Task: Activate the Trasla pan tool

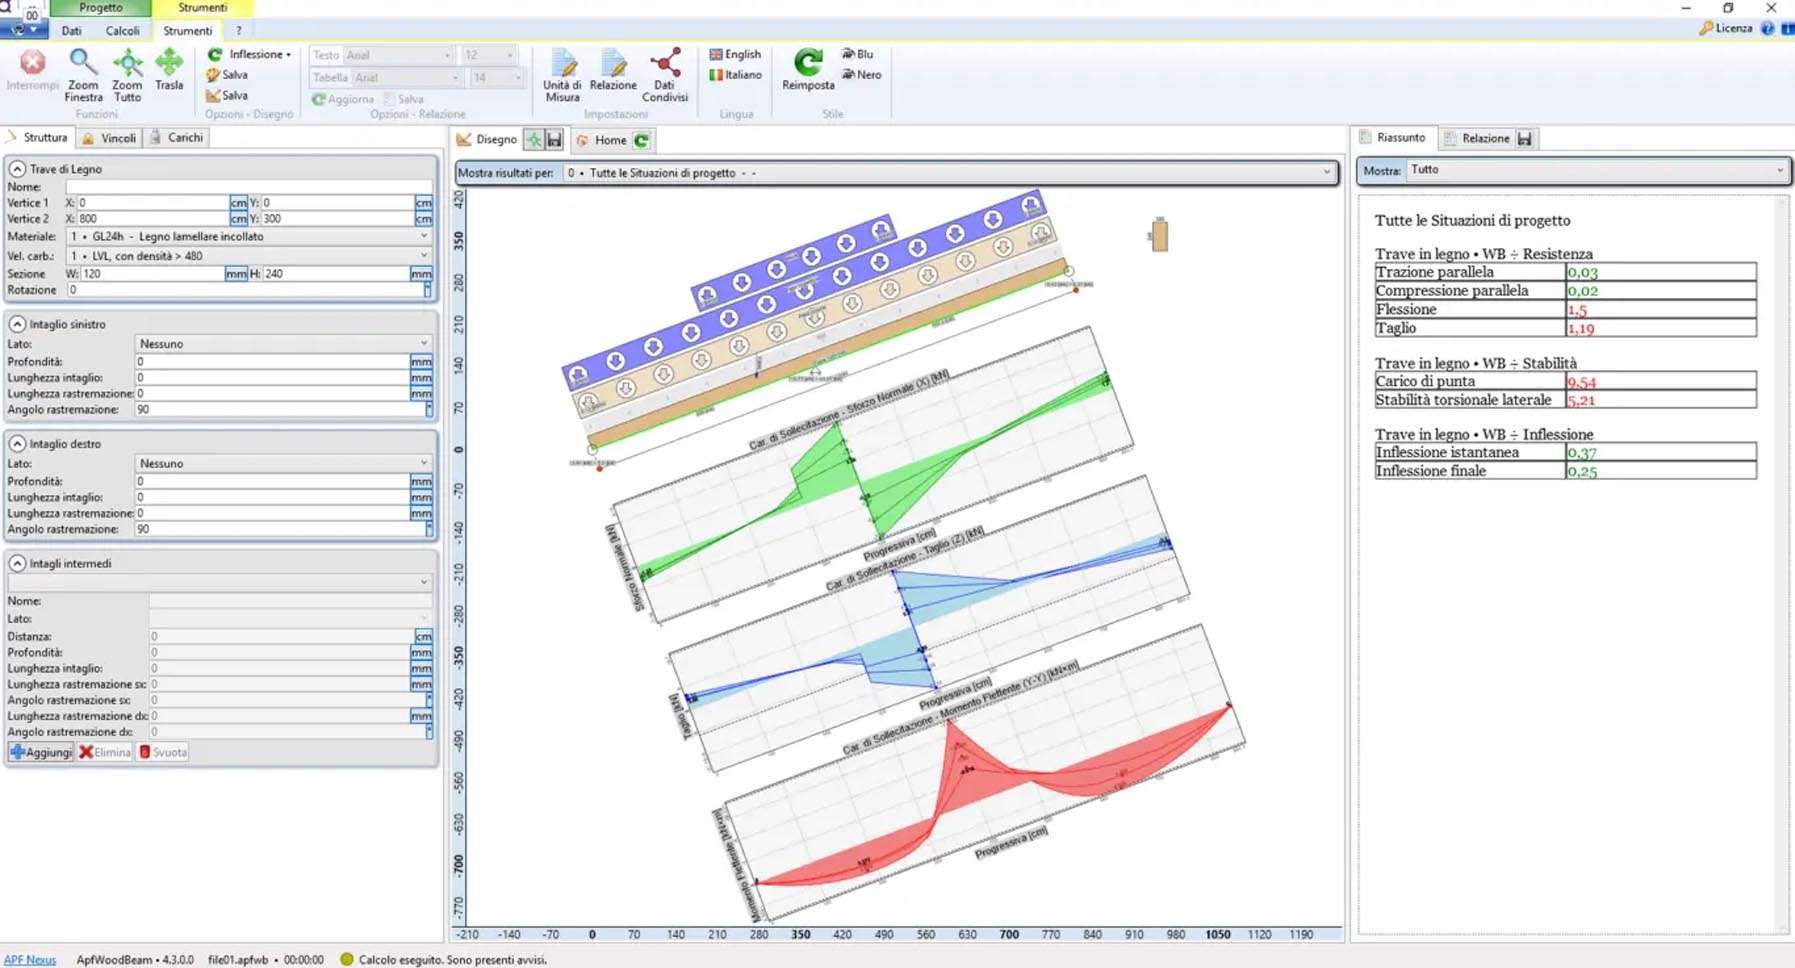Action: tap(169, 65)
